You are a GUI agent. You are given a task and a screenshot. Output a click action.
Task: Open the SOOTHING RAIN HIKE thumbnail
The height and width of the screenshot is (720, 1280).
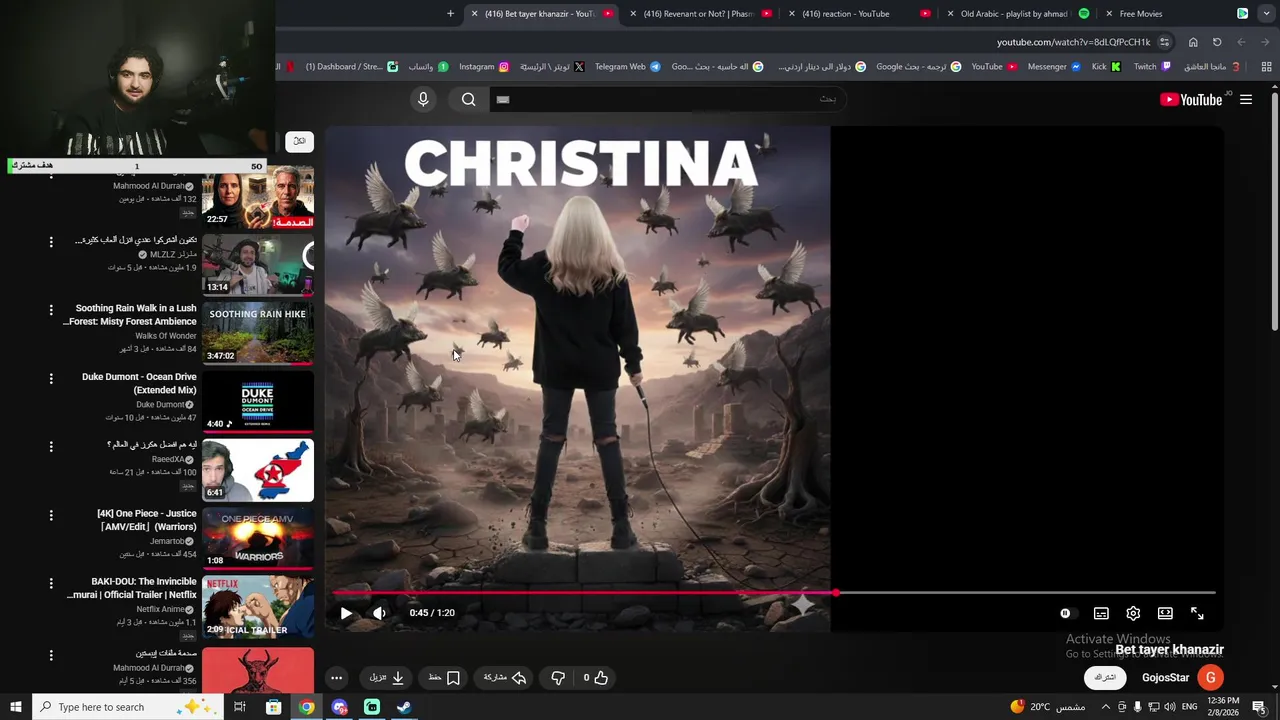(x=258, y=333)
